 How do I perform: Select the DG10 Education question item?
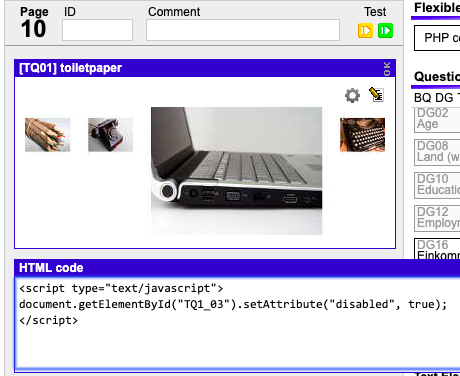tap(437, 185)
